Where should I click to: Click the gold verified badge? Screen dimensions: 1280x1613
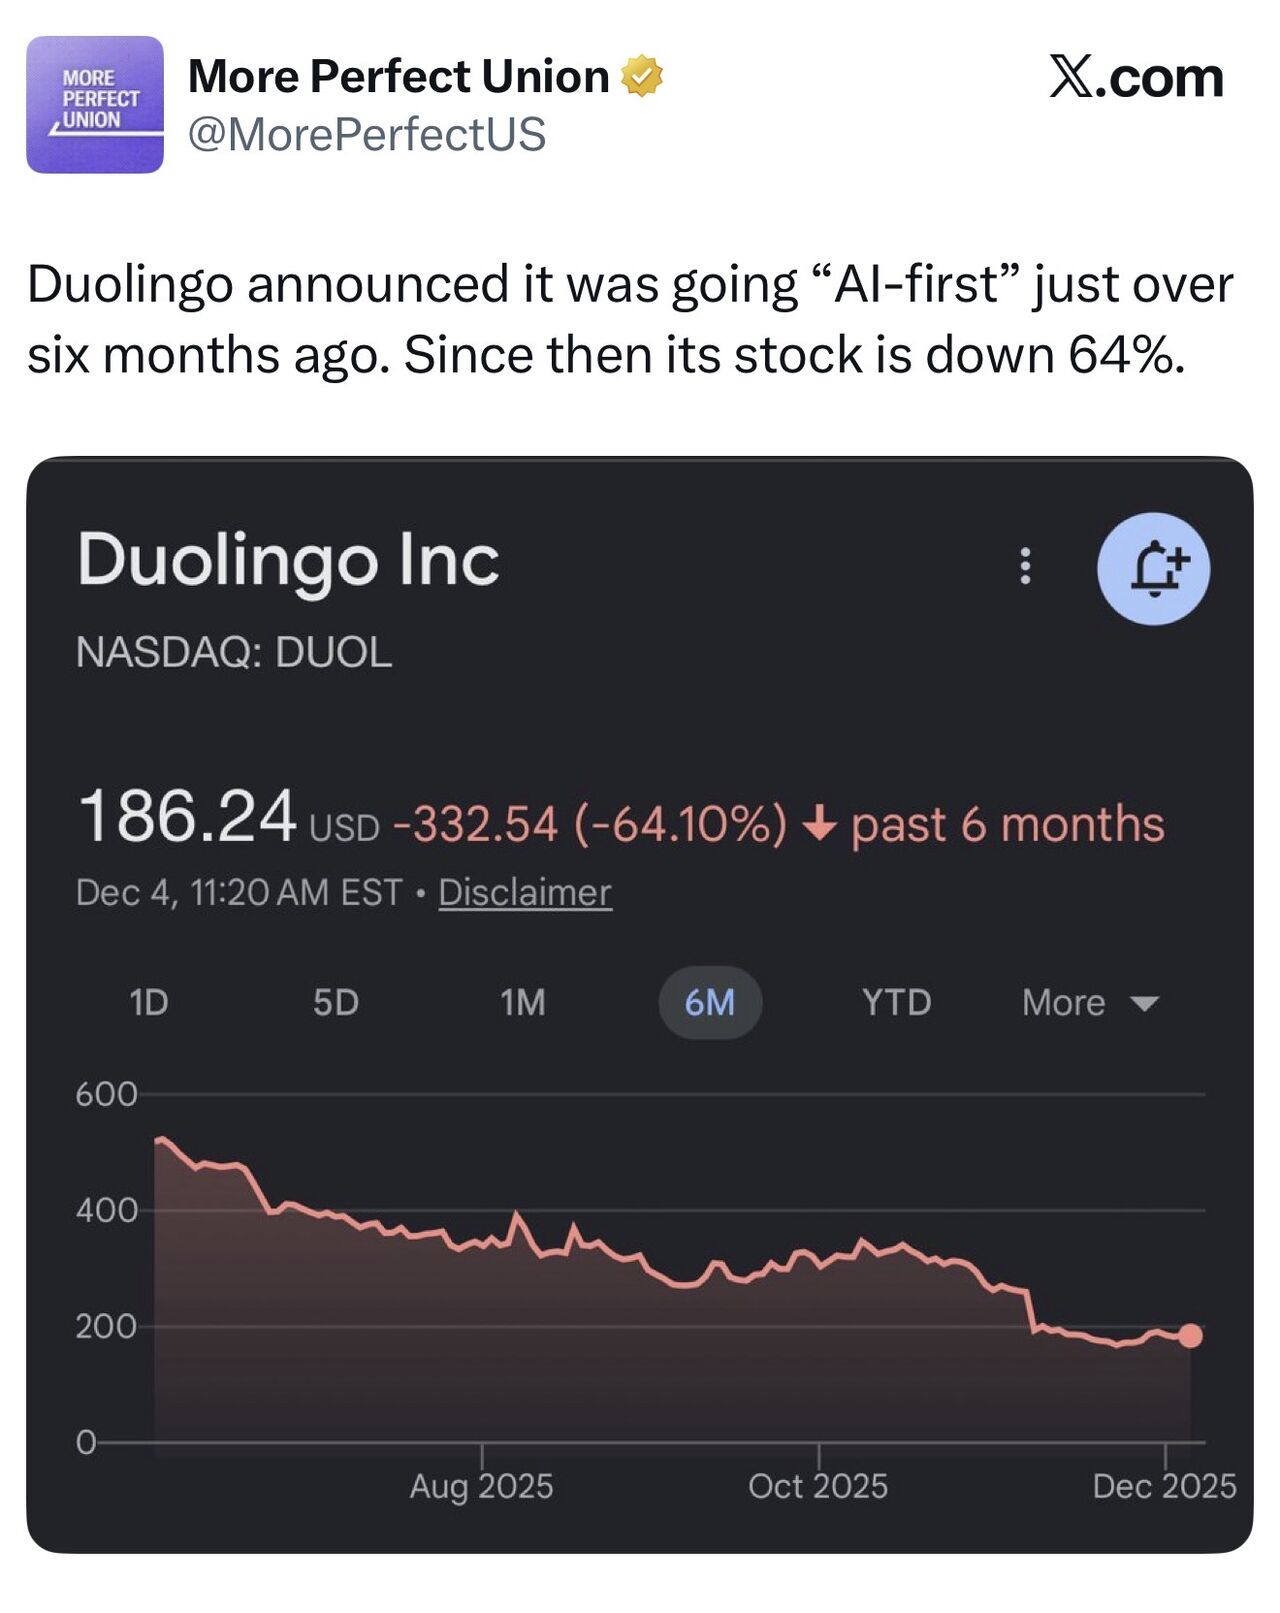point(642,77)
